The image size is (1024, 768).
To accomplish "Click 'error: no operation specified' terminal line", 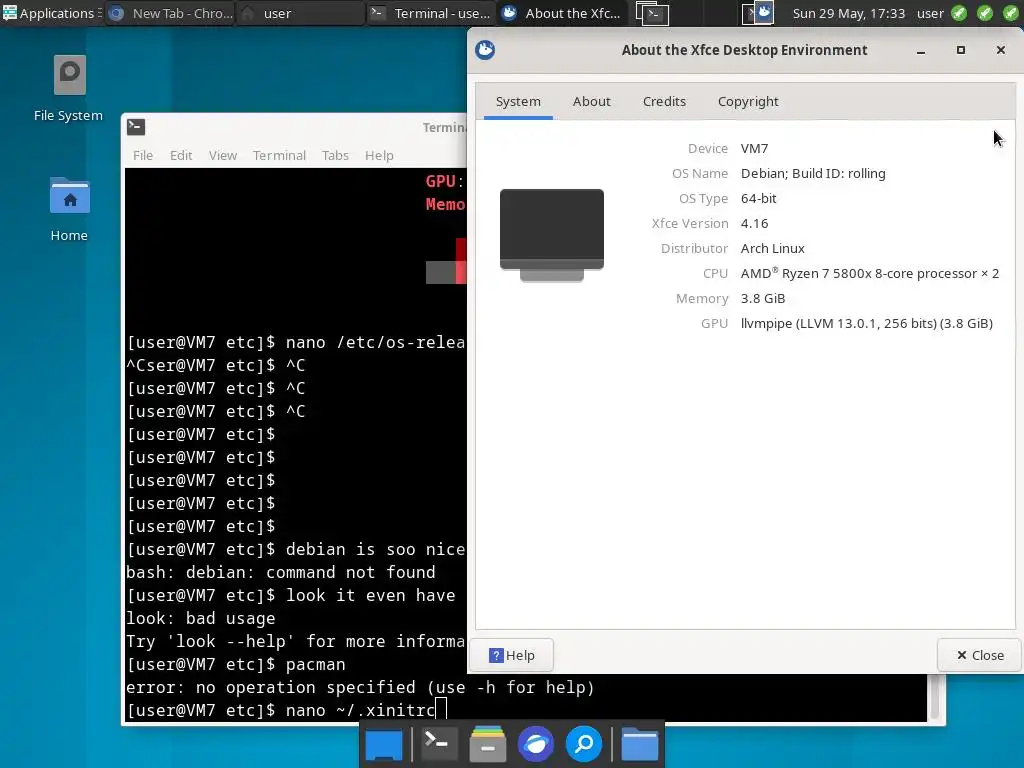I will click(360, 688).
